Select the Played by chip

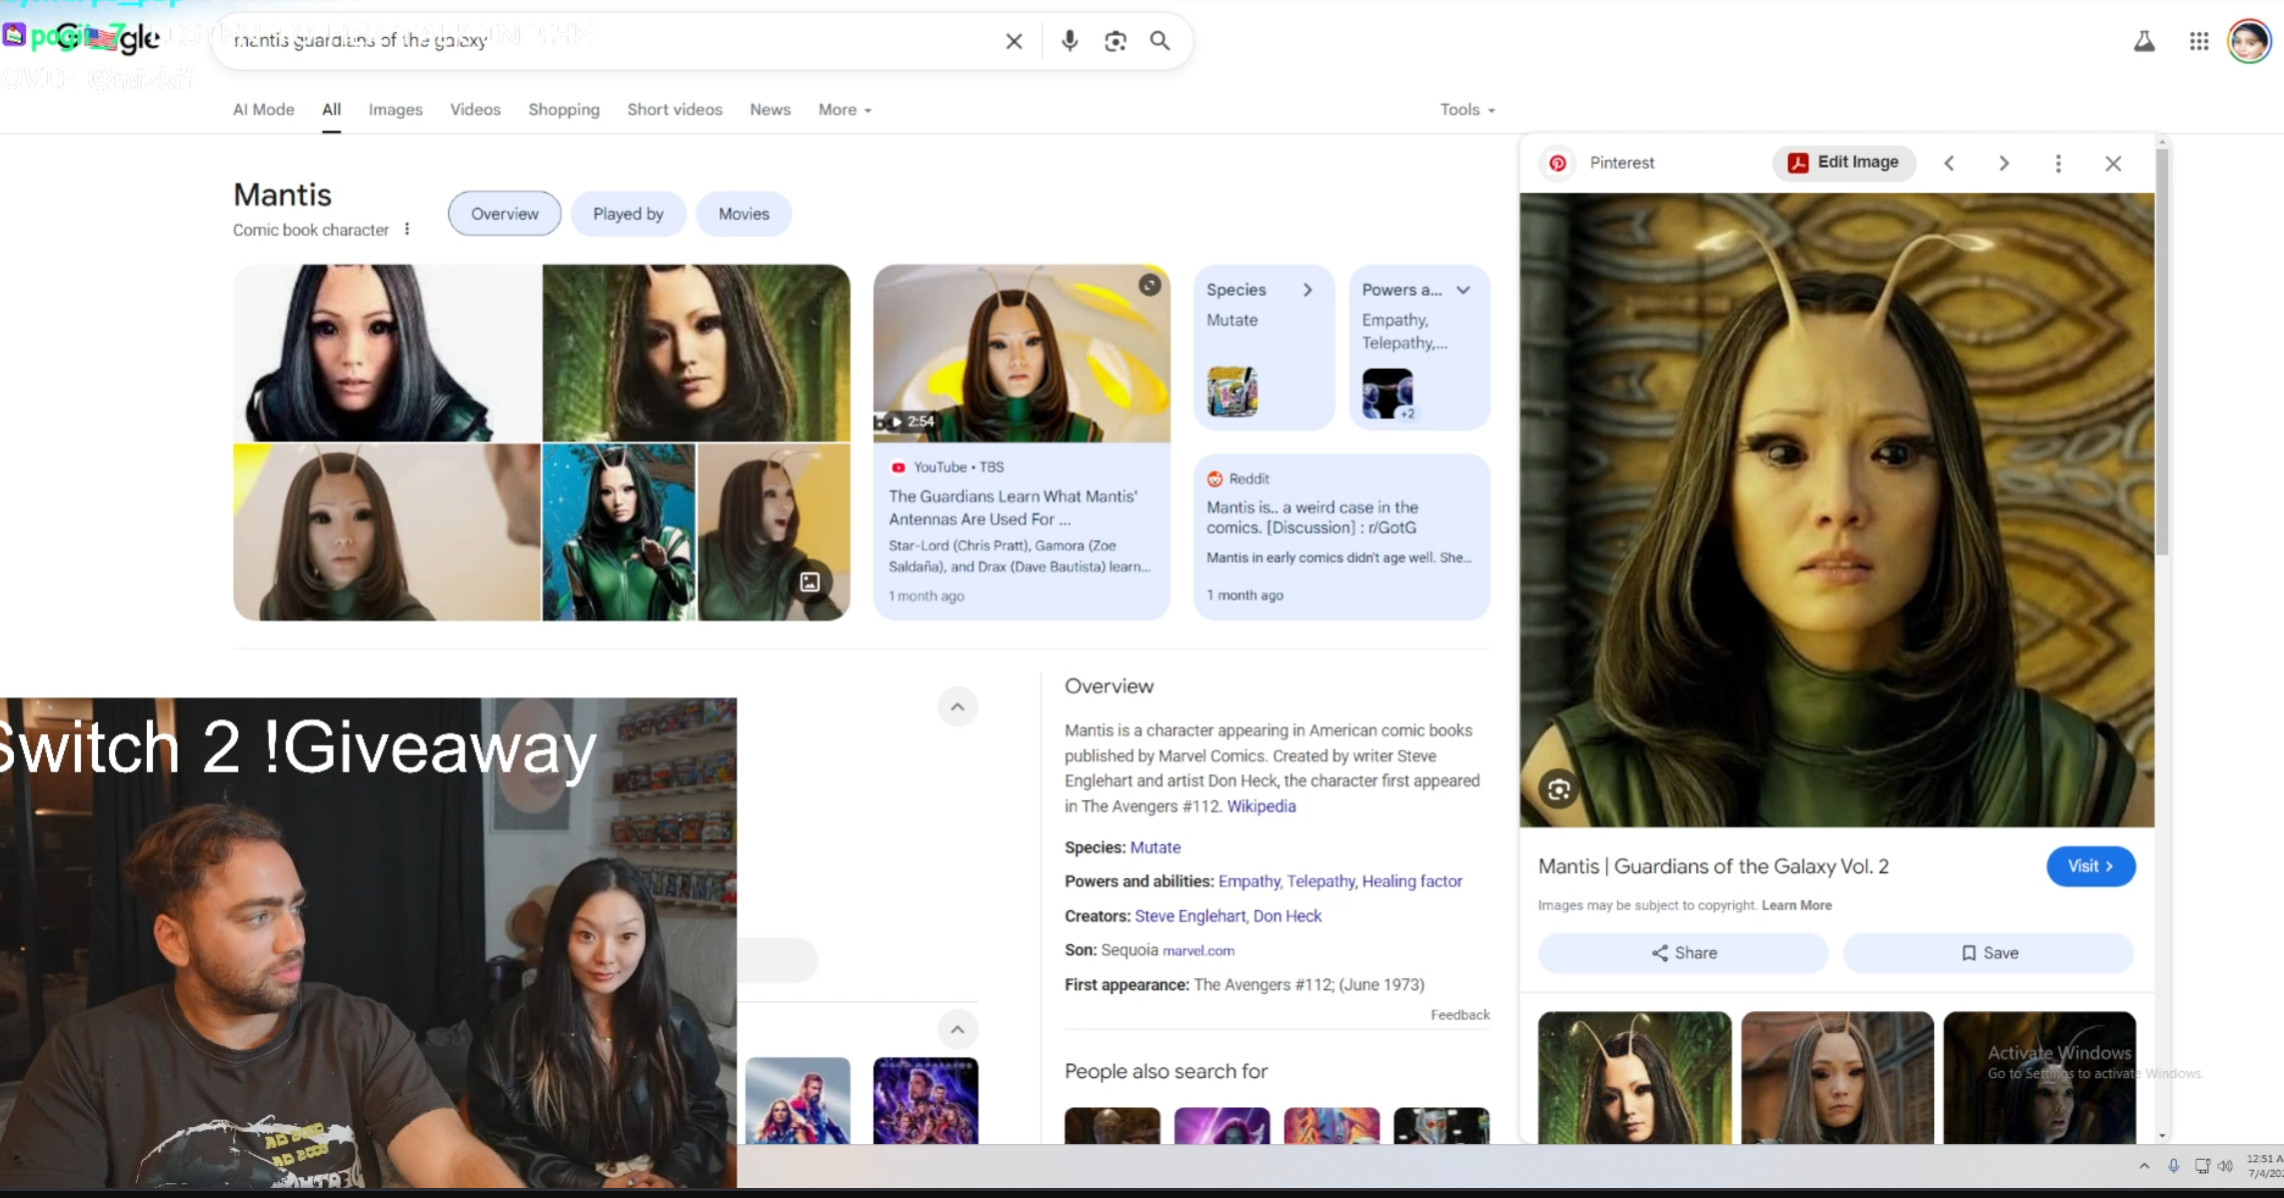pyautogui.click(x=628, y=214)
